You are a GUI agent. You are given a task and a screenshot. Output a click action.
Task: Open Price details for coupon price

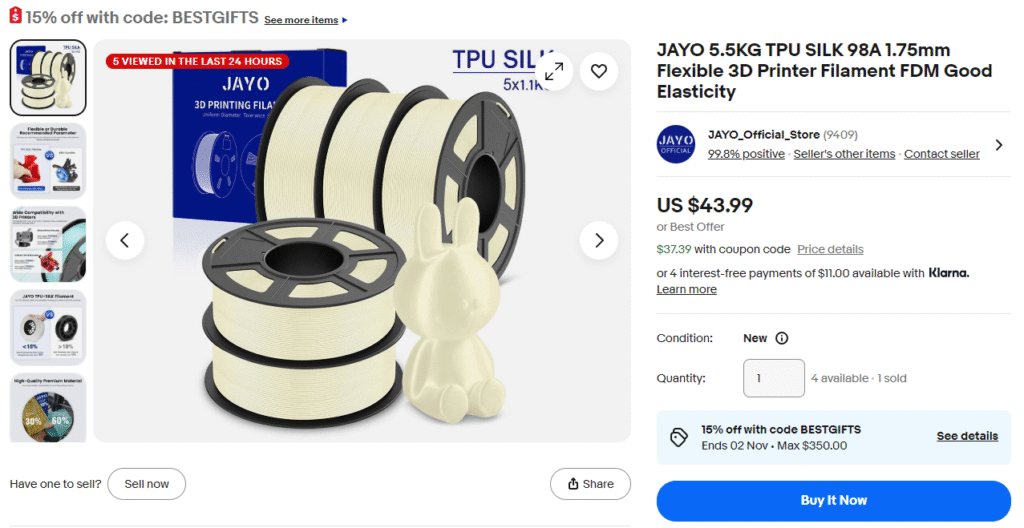[830, 249]
